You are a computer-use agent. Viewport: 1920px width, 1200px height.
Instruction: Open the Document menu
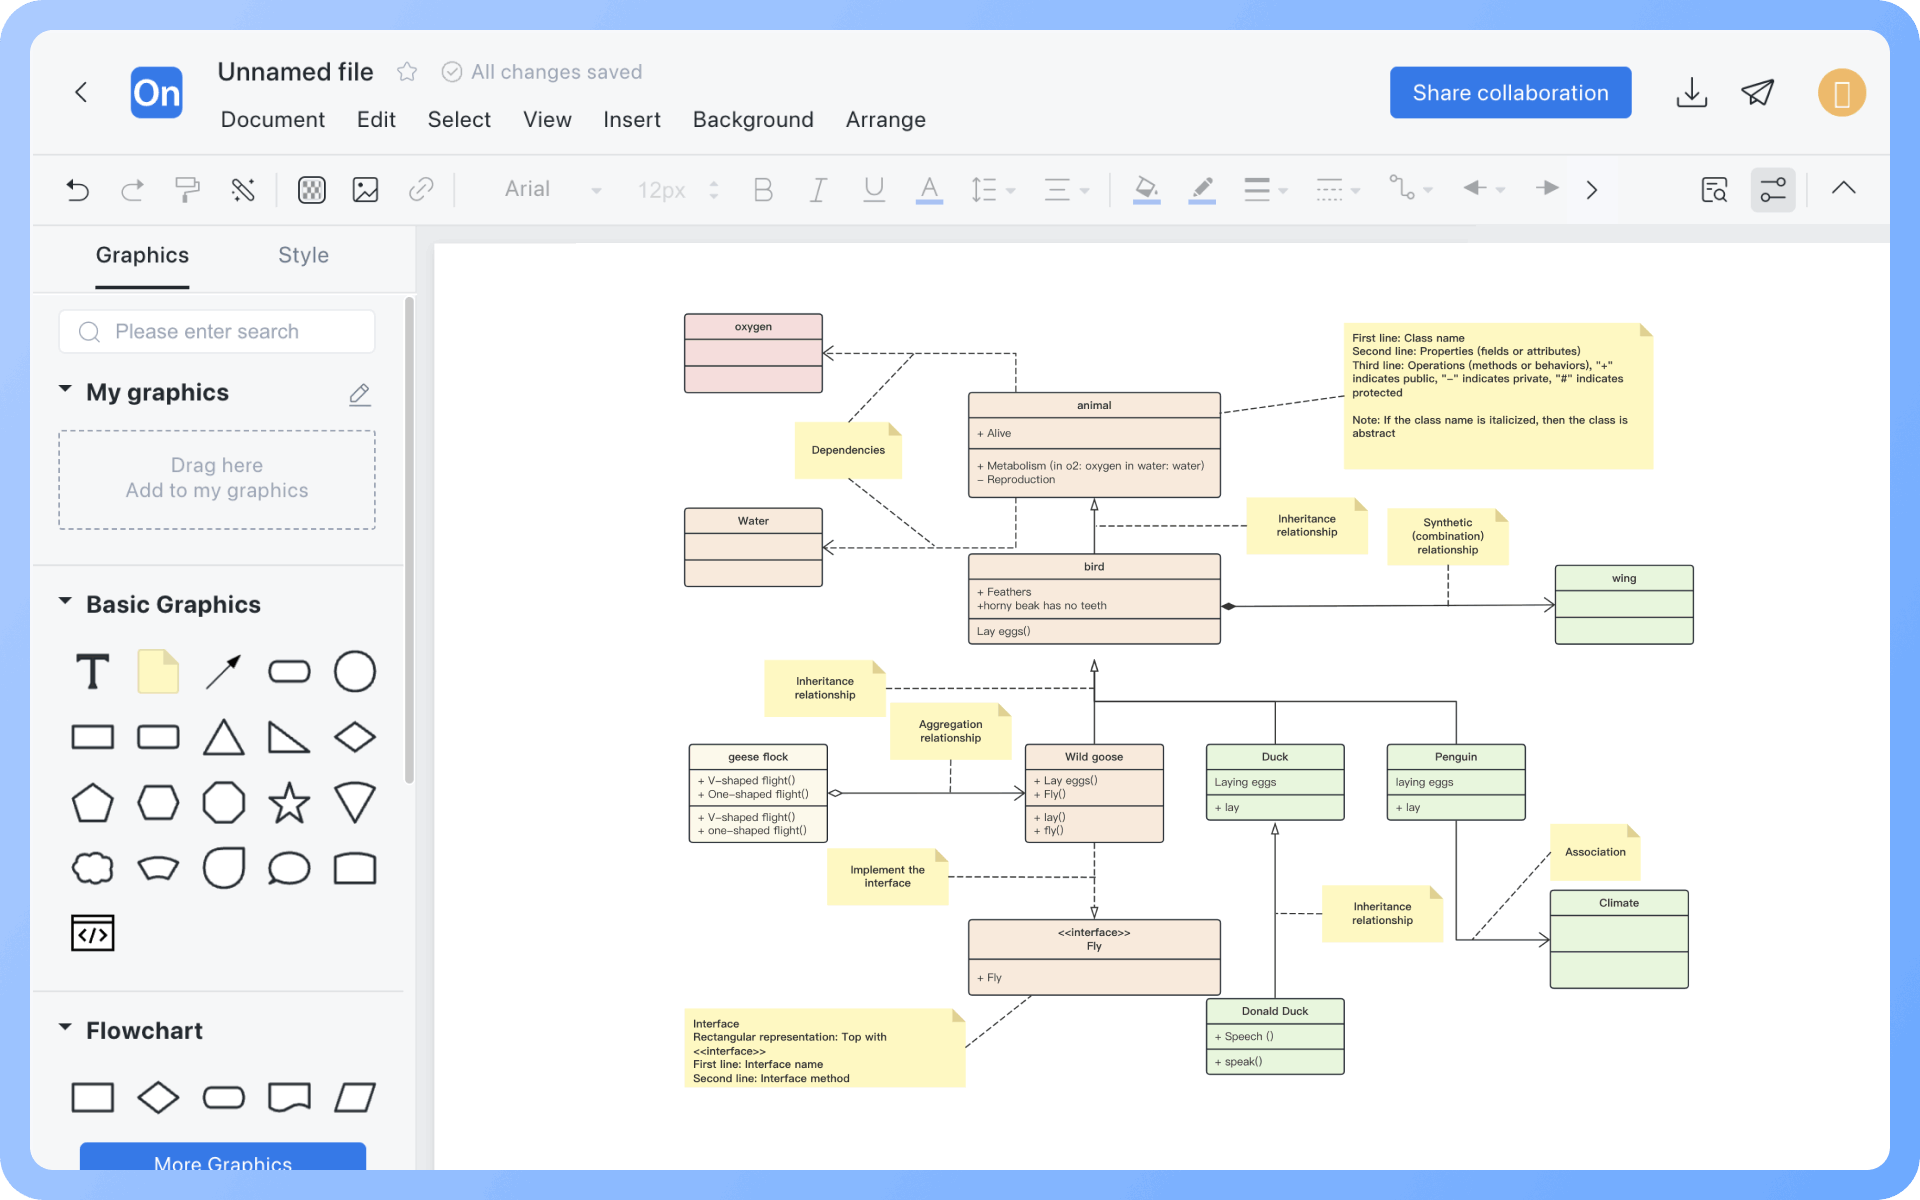[272, 120]
